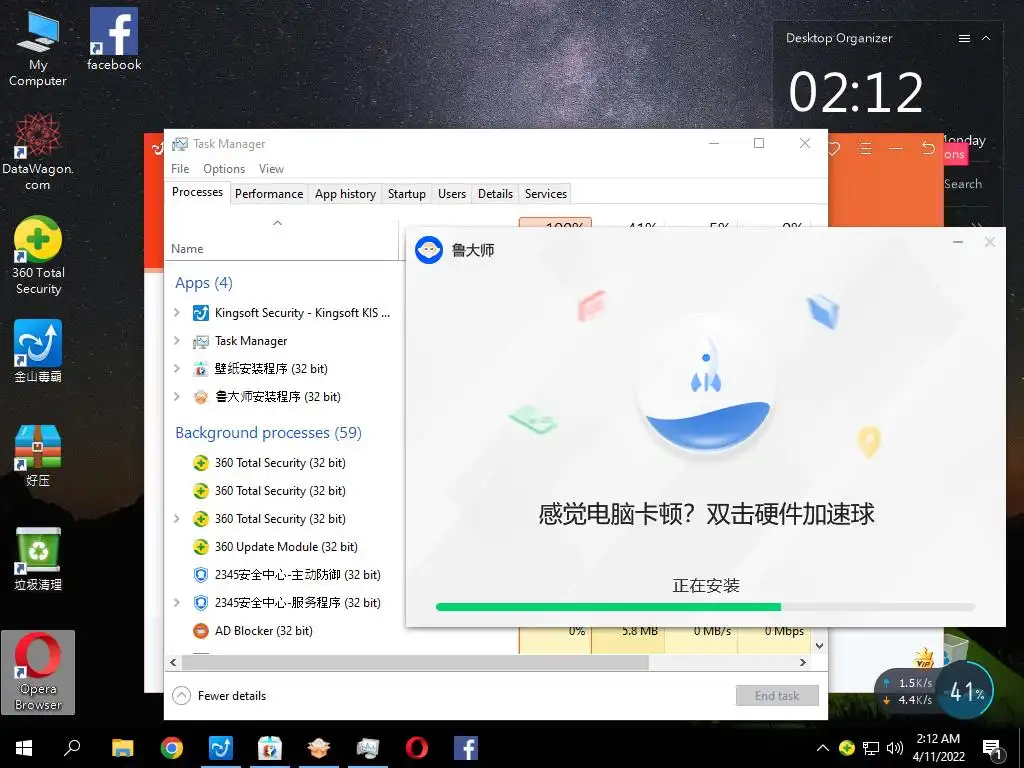Switch to App history tab

tap(345, 194)
